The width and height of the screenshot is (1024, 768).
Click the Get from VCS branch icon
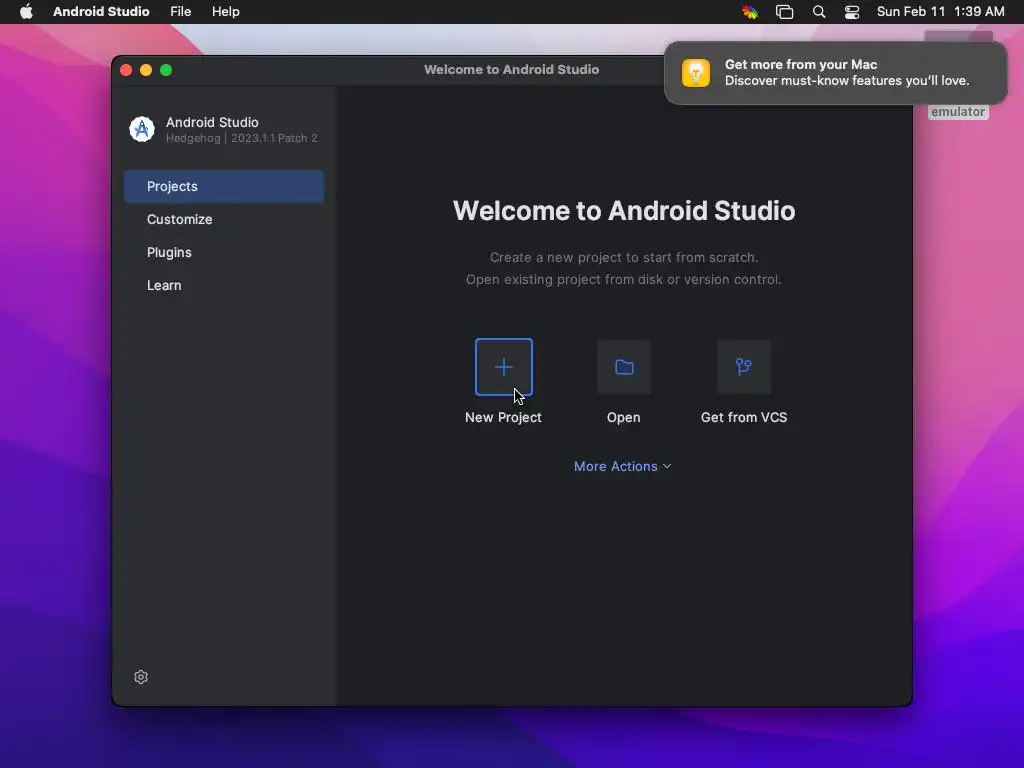(x=744, y=367)
